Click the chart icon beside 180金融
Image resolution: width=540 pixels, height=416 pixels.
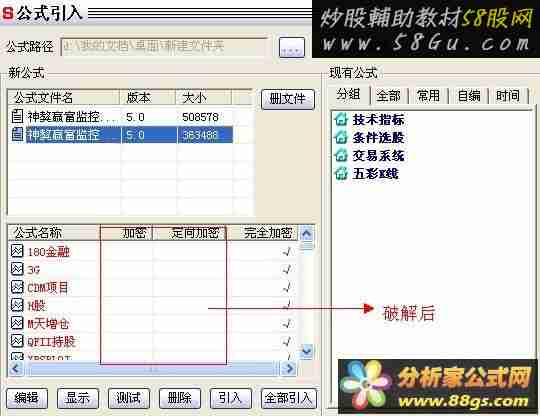click(17, 251)
